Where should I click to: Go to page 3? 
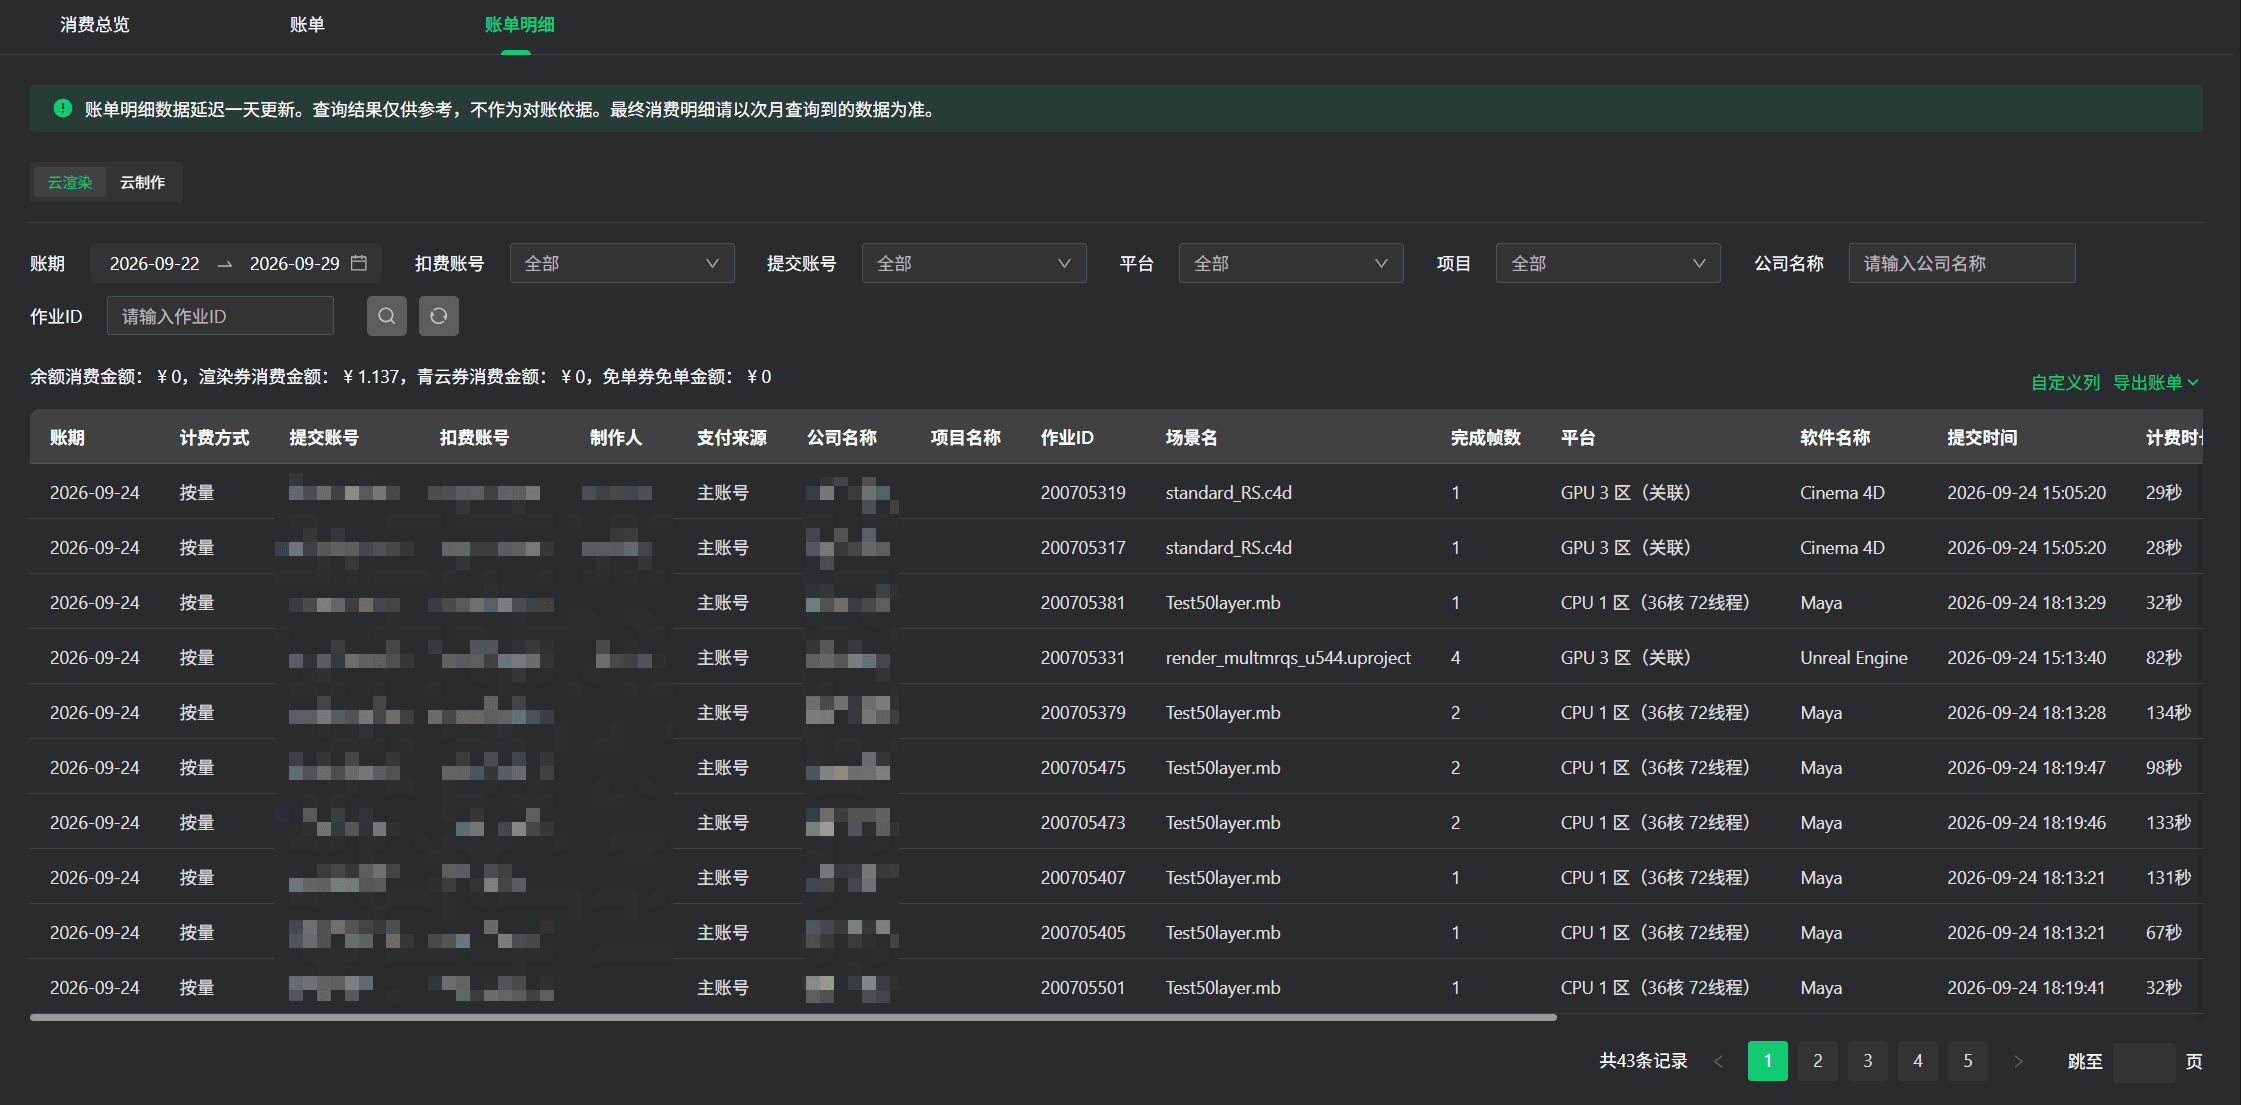(1868, 1061)
